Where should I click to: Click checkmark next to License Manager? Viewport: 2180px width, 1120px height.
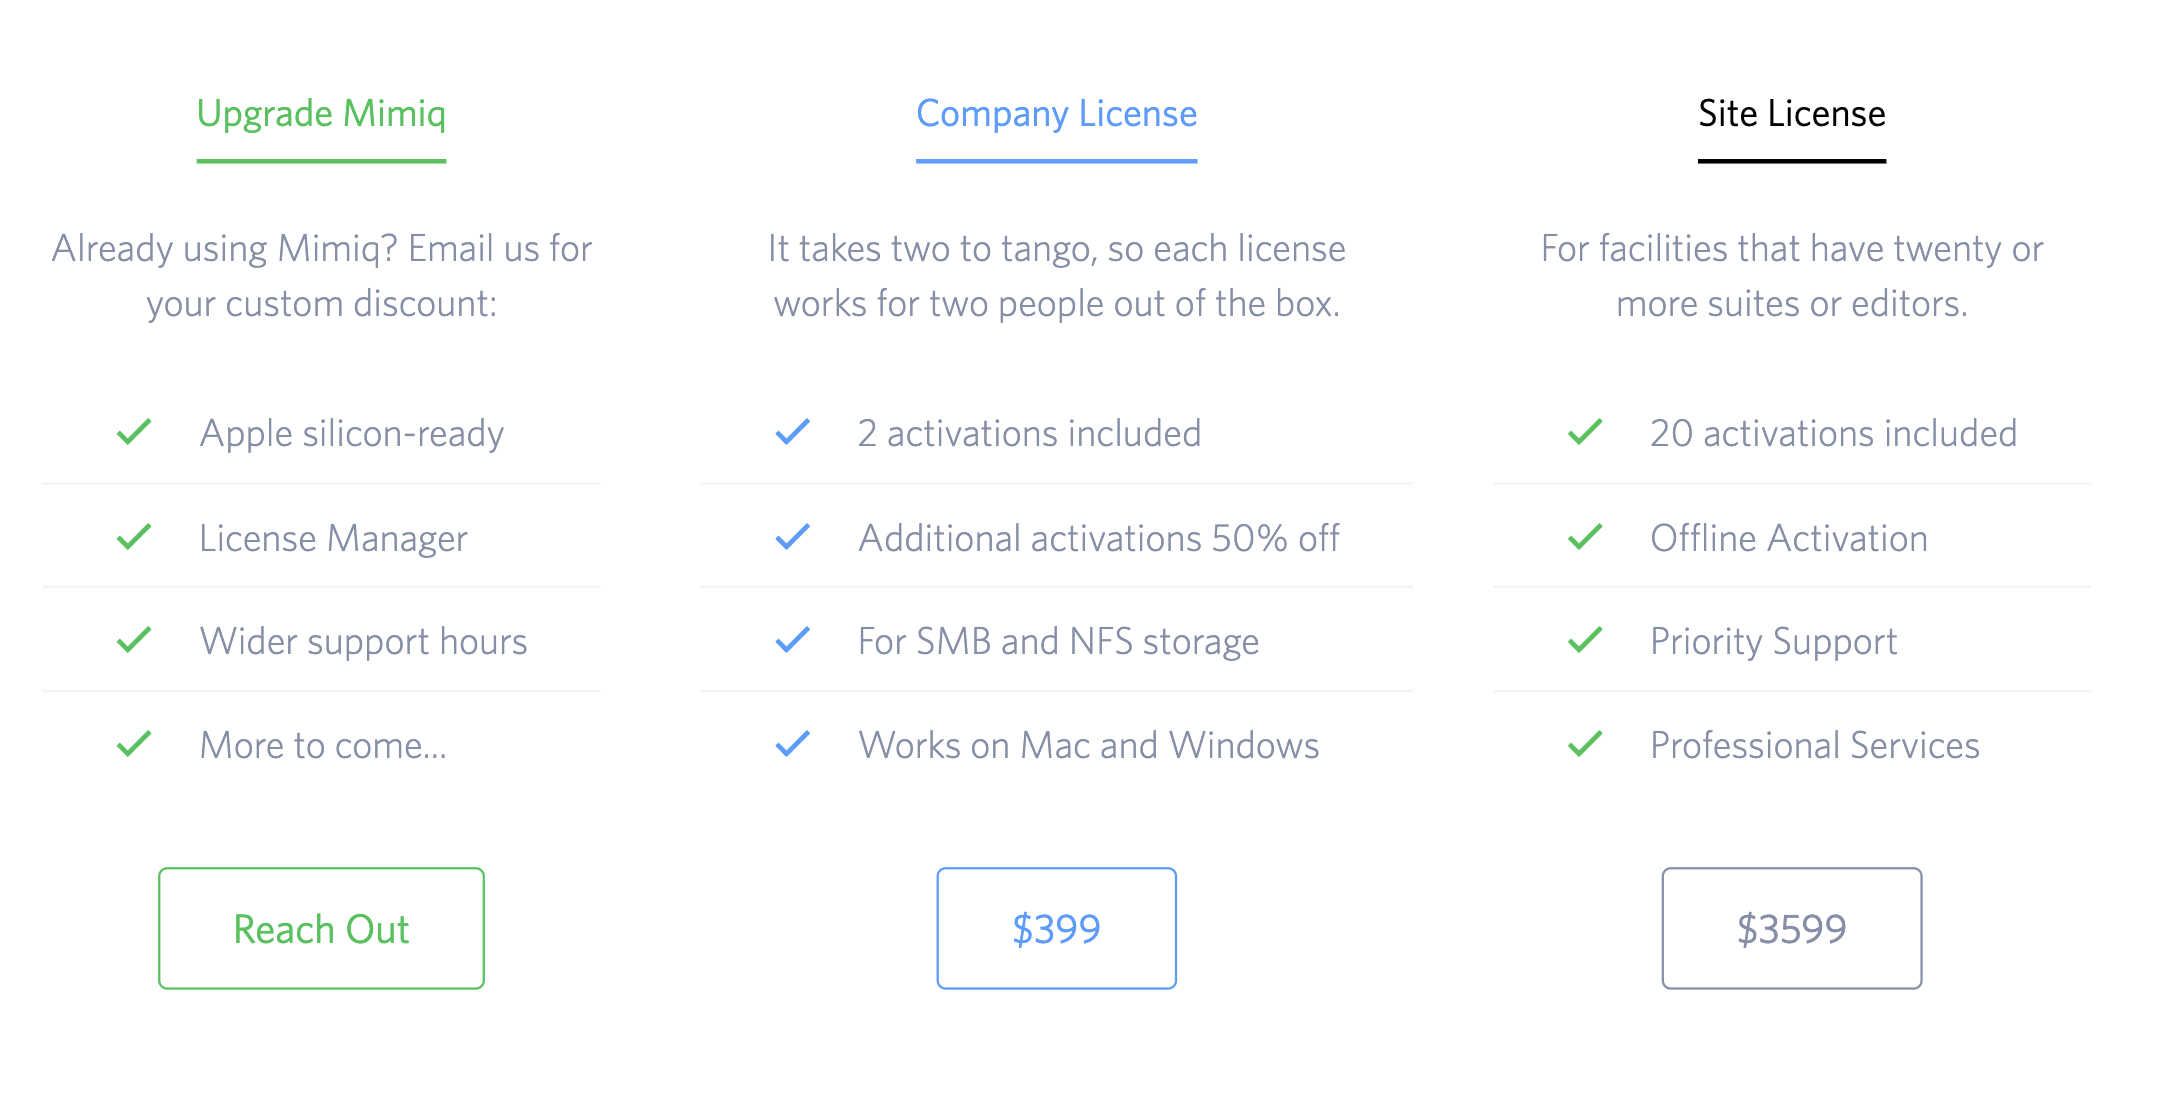click(x=134, y=537)
